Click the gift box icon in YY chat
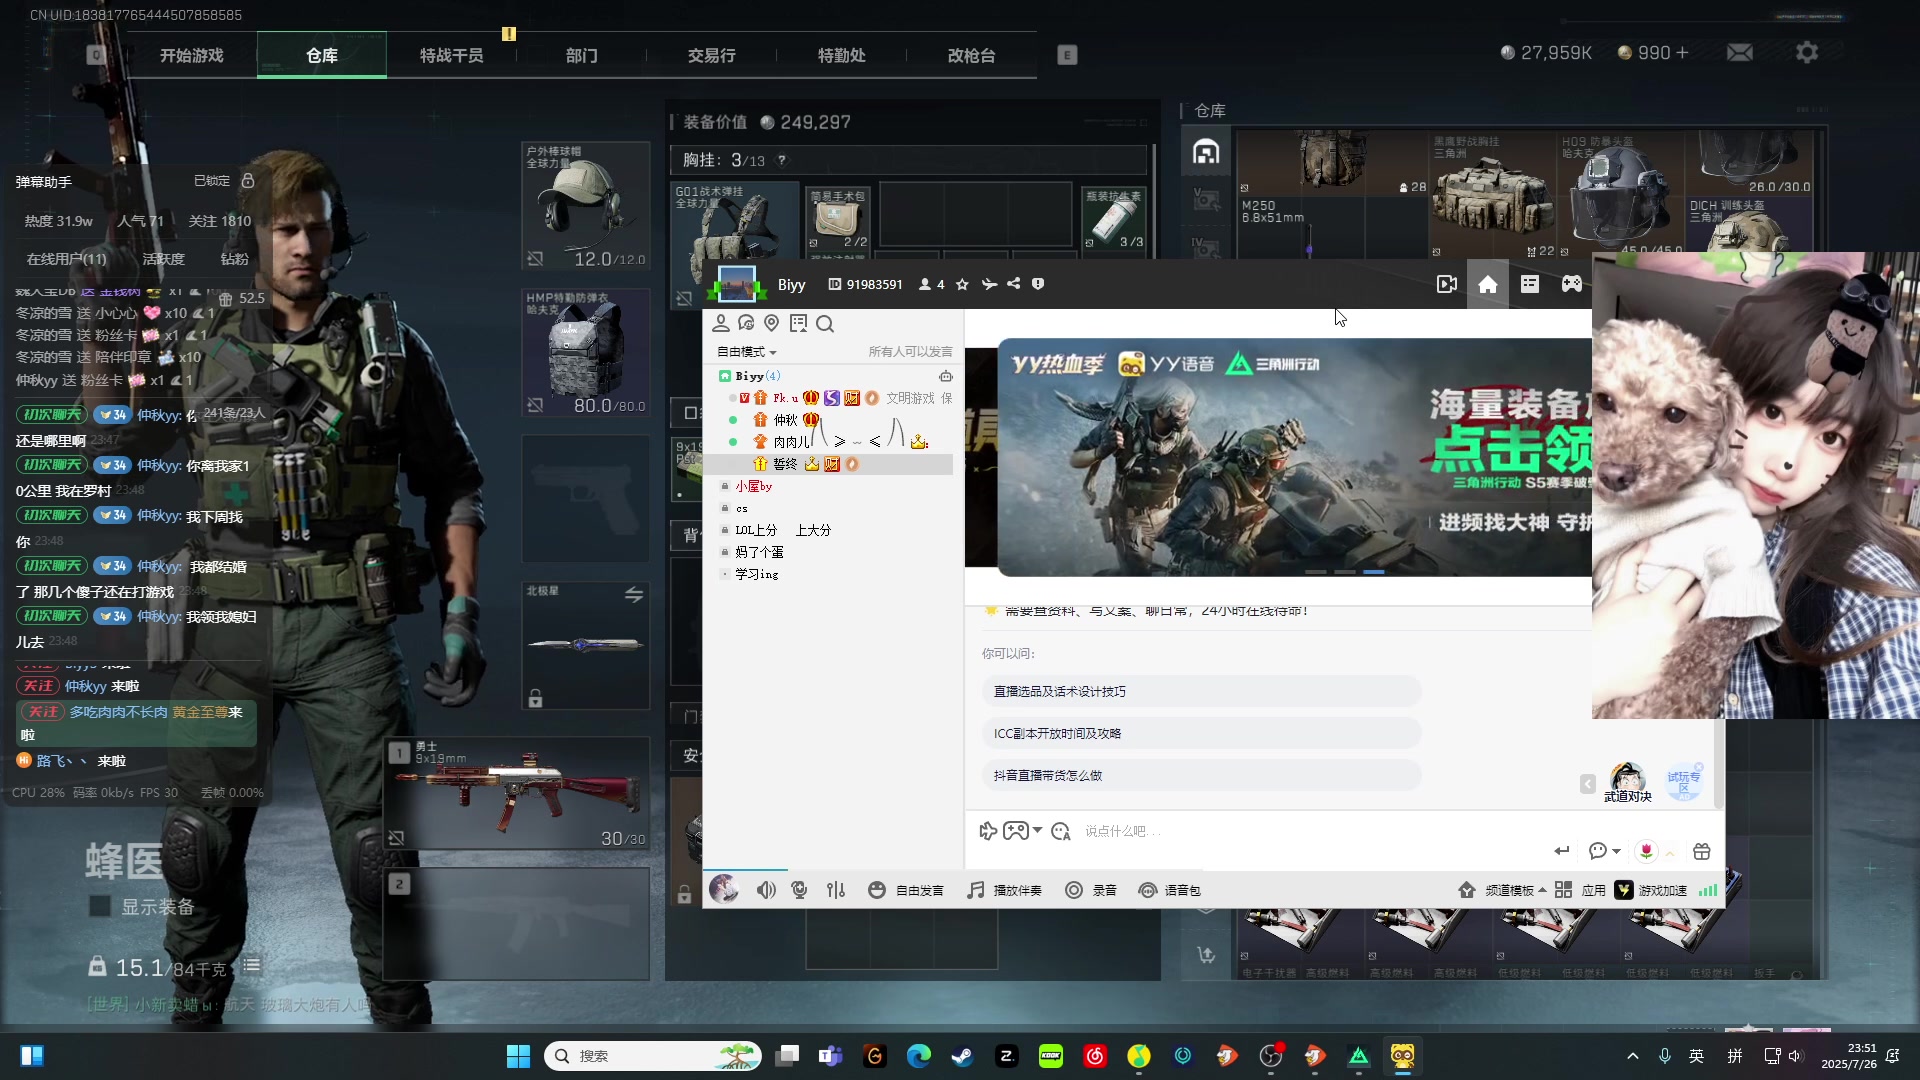 [1702, 851]
